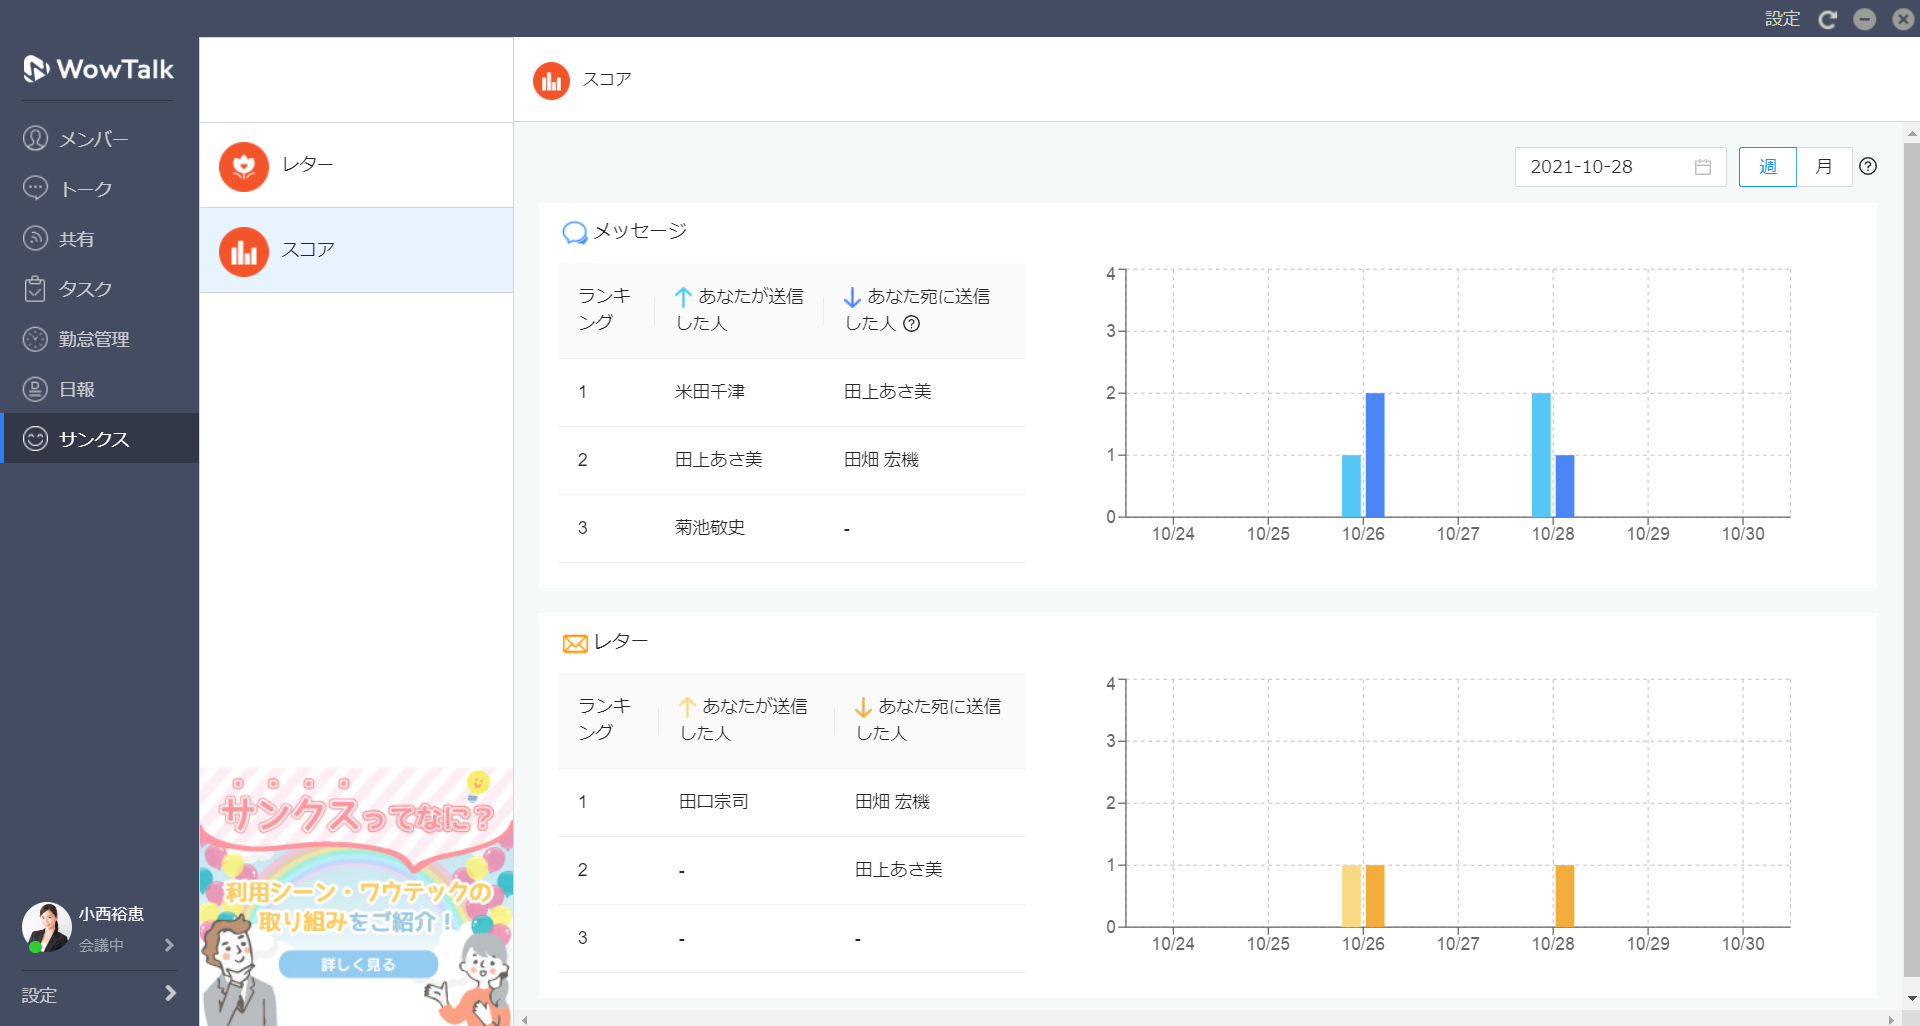Click the help icon beside 月 button
This screenshot has height=1026, width=1920.
click(1868, 167)
